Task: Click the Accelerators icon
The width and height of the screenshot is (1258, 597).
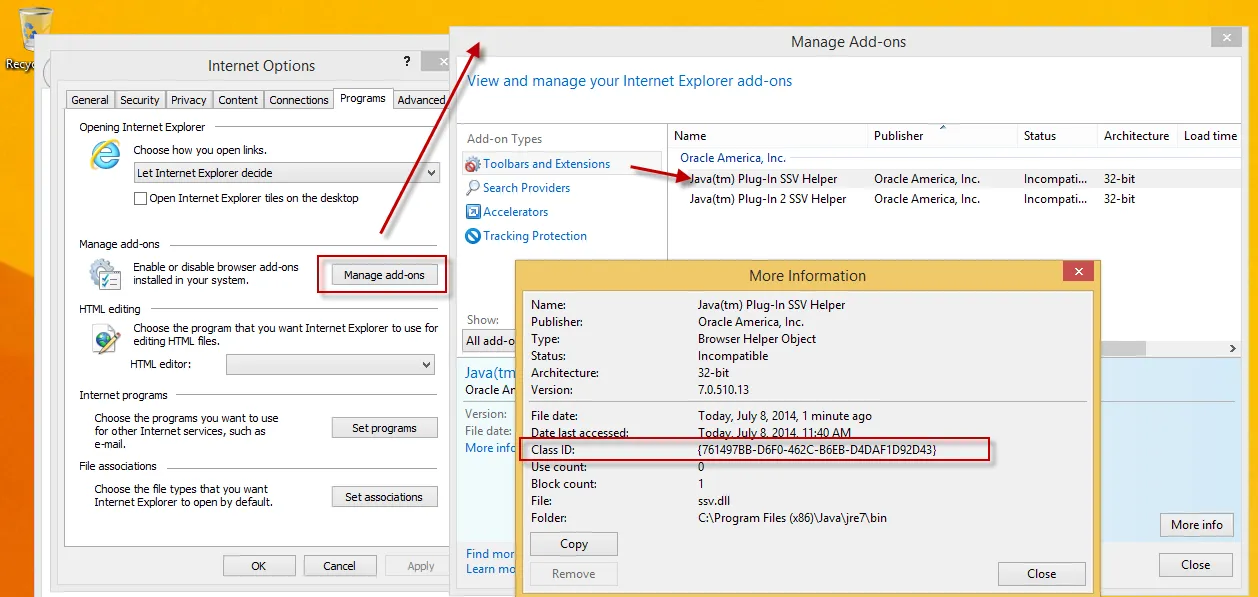Action: click(474, 212)
